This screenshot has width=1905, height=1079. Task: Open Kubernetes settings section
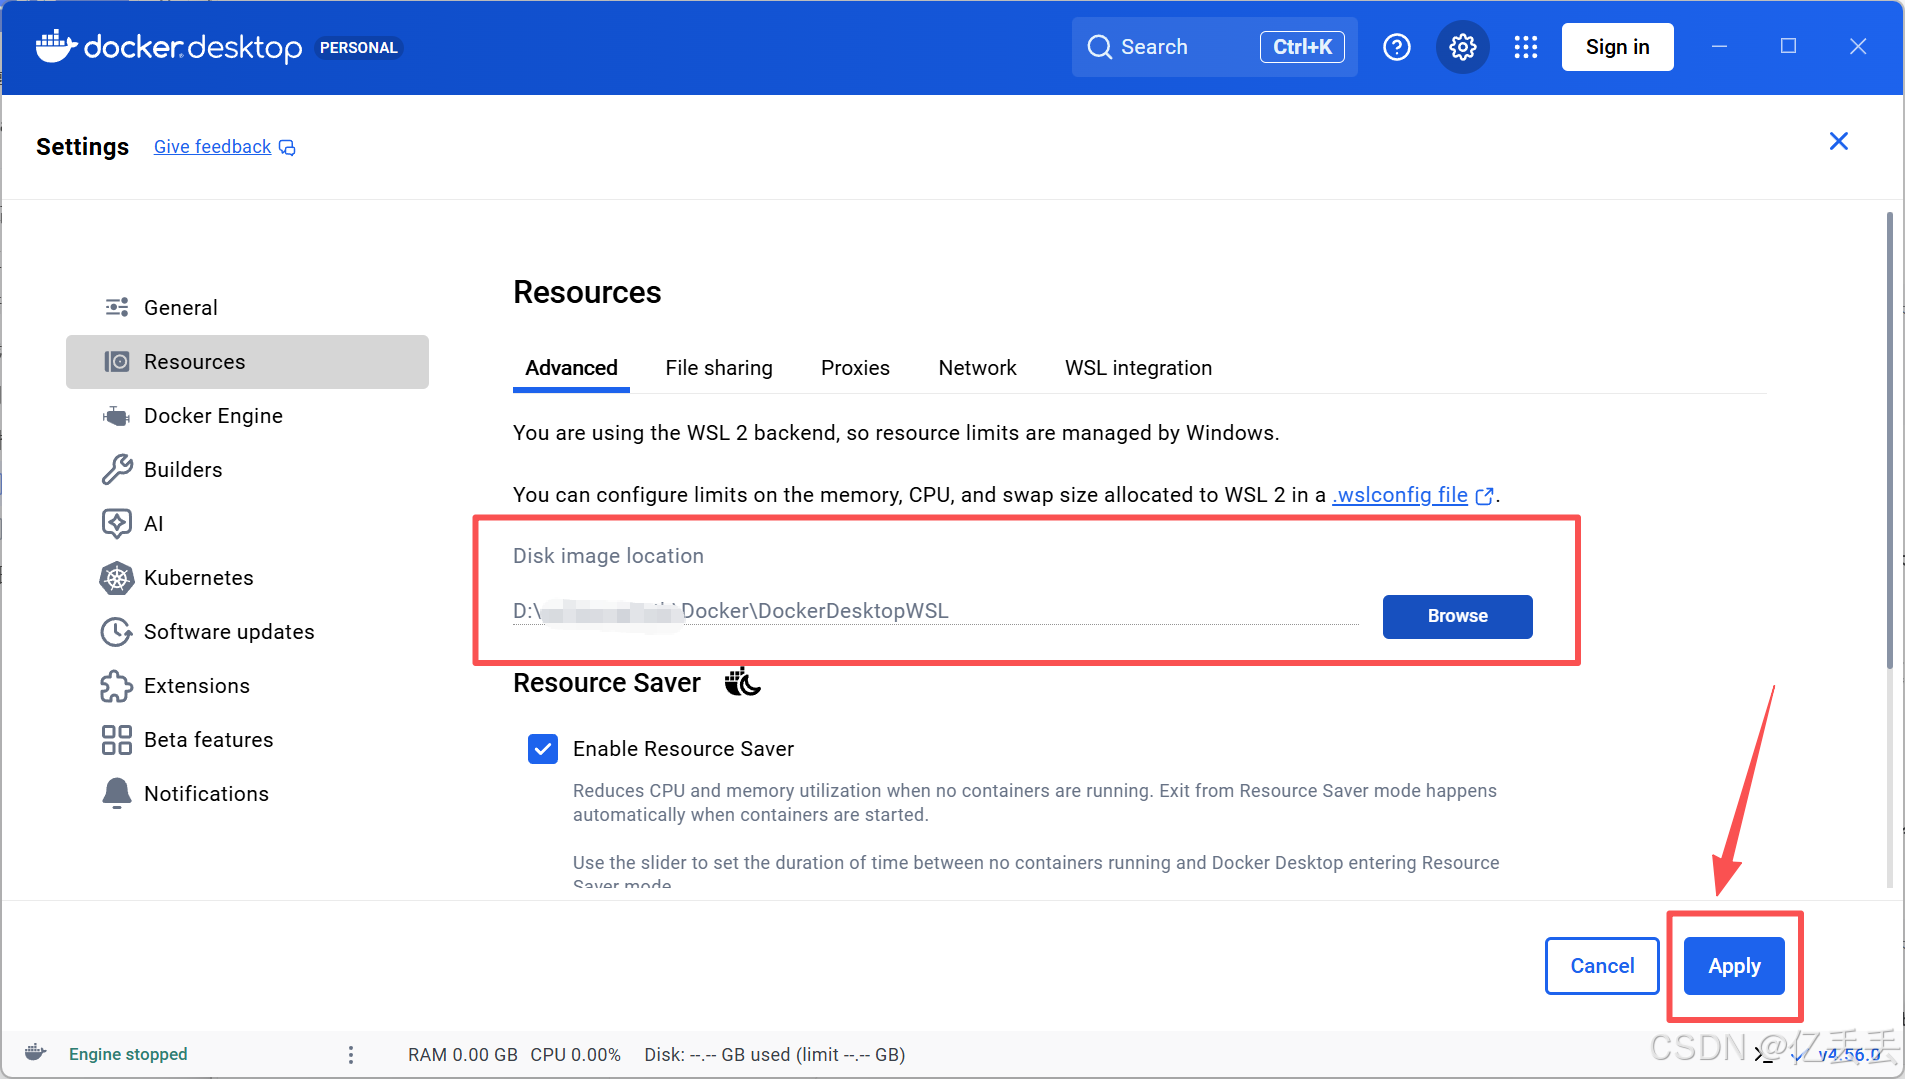pos(247,577)
